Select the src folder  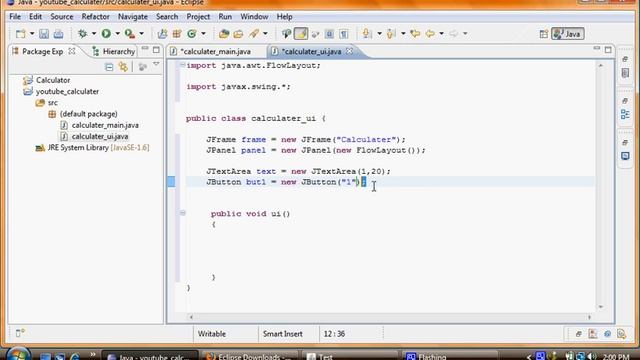[52, 103]
